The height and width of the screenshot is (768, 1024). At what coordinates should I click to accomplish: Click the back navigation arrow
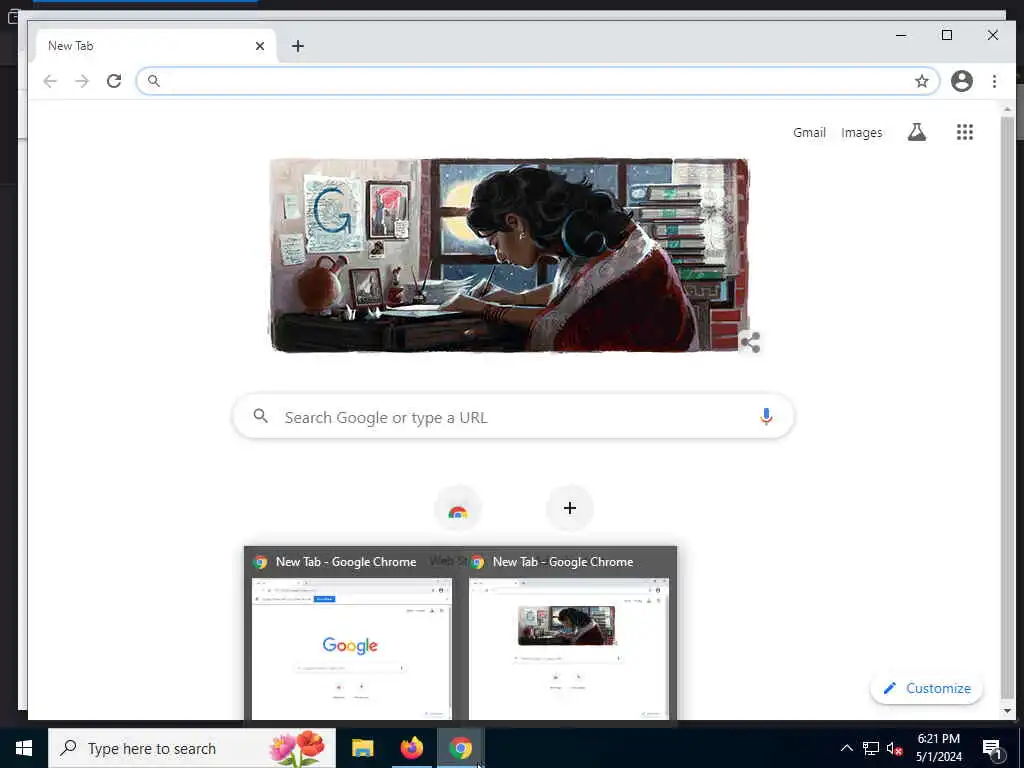50,81
